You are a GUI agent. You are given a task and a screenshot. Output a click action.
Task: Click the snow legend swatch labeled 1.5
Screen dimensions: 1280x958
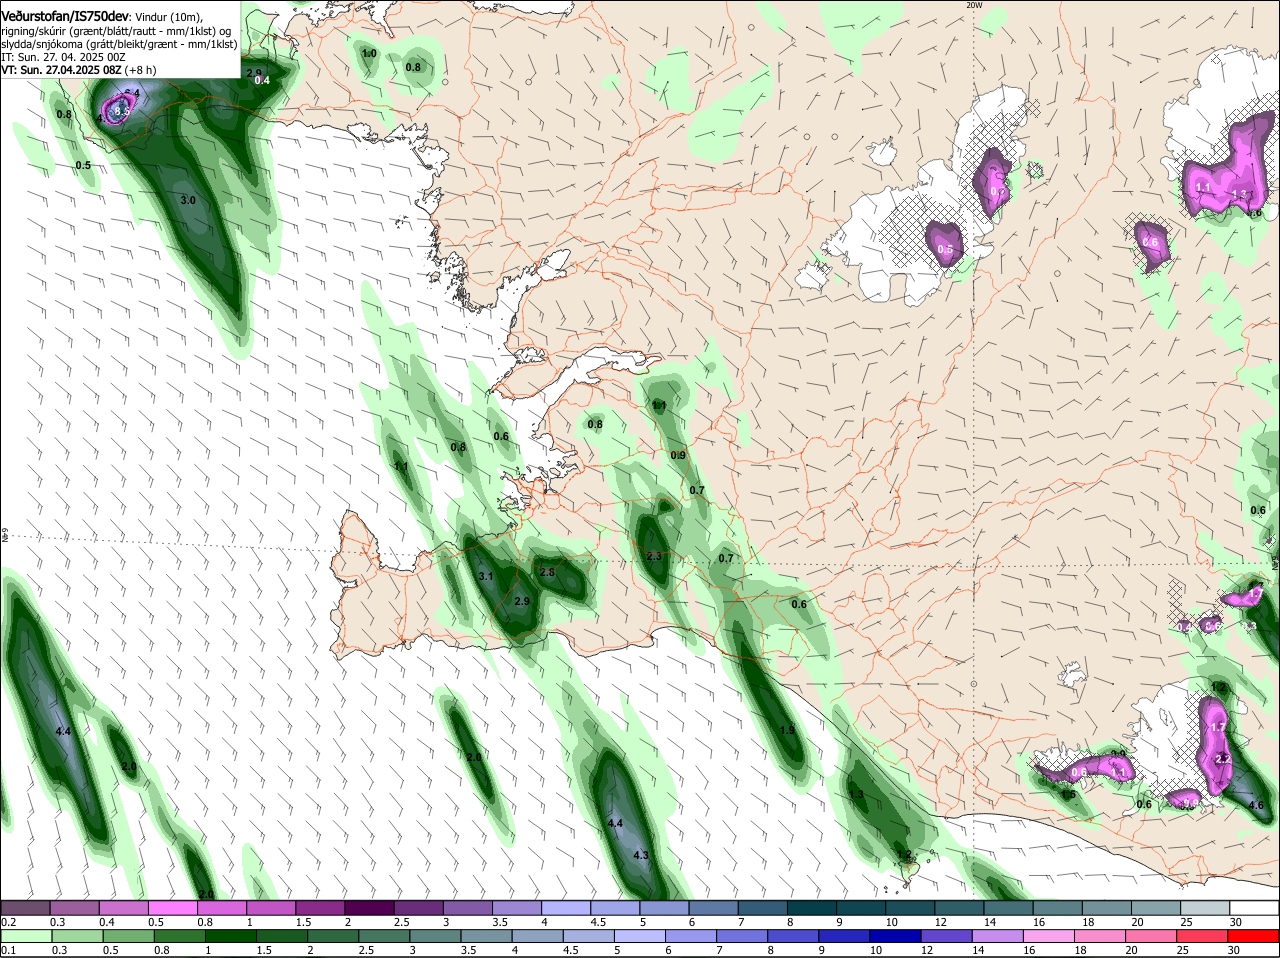[320, 907]
